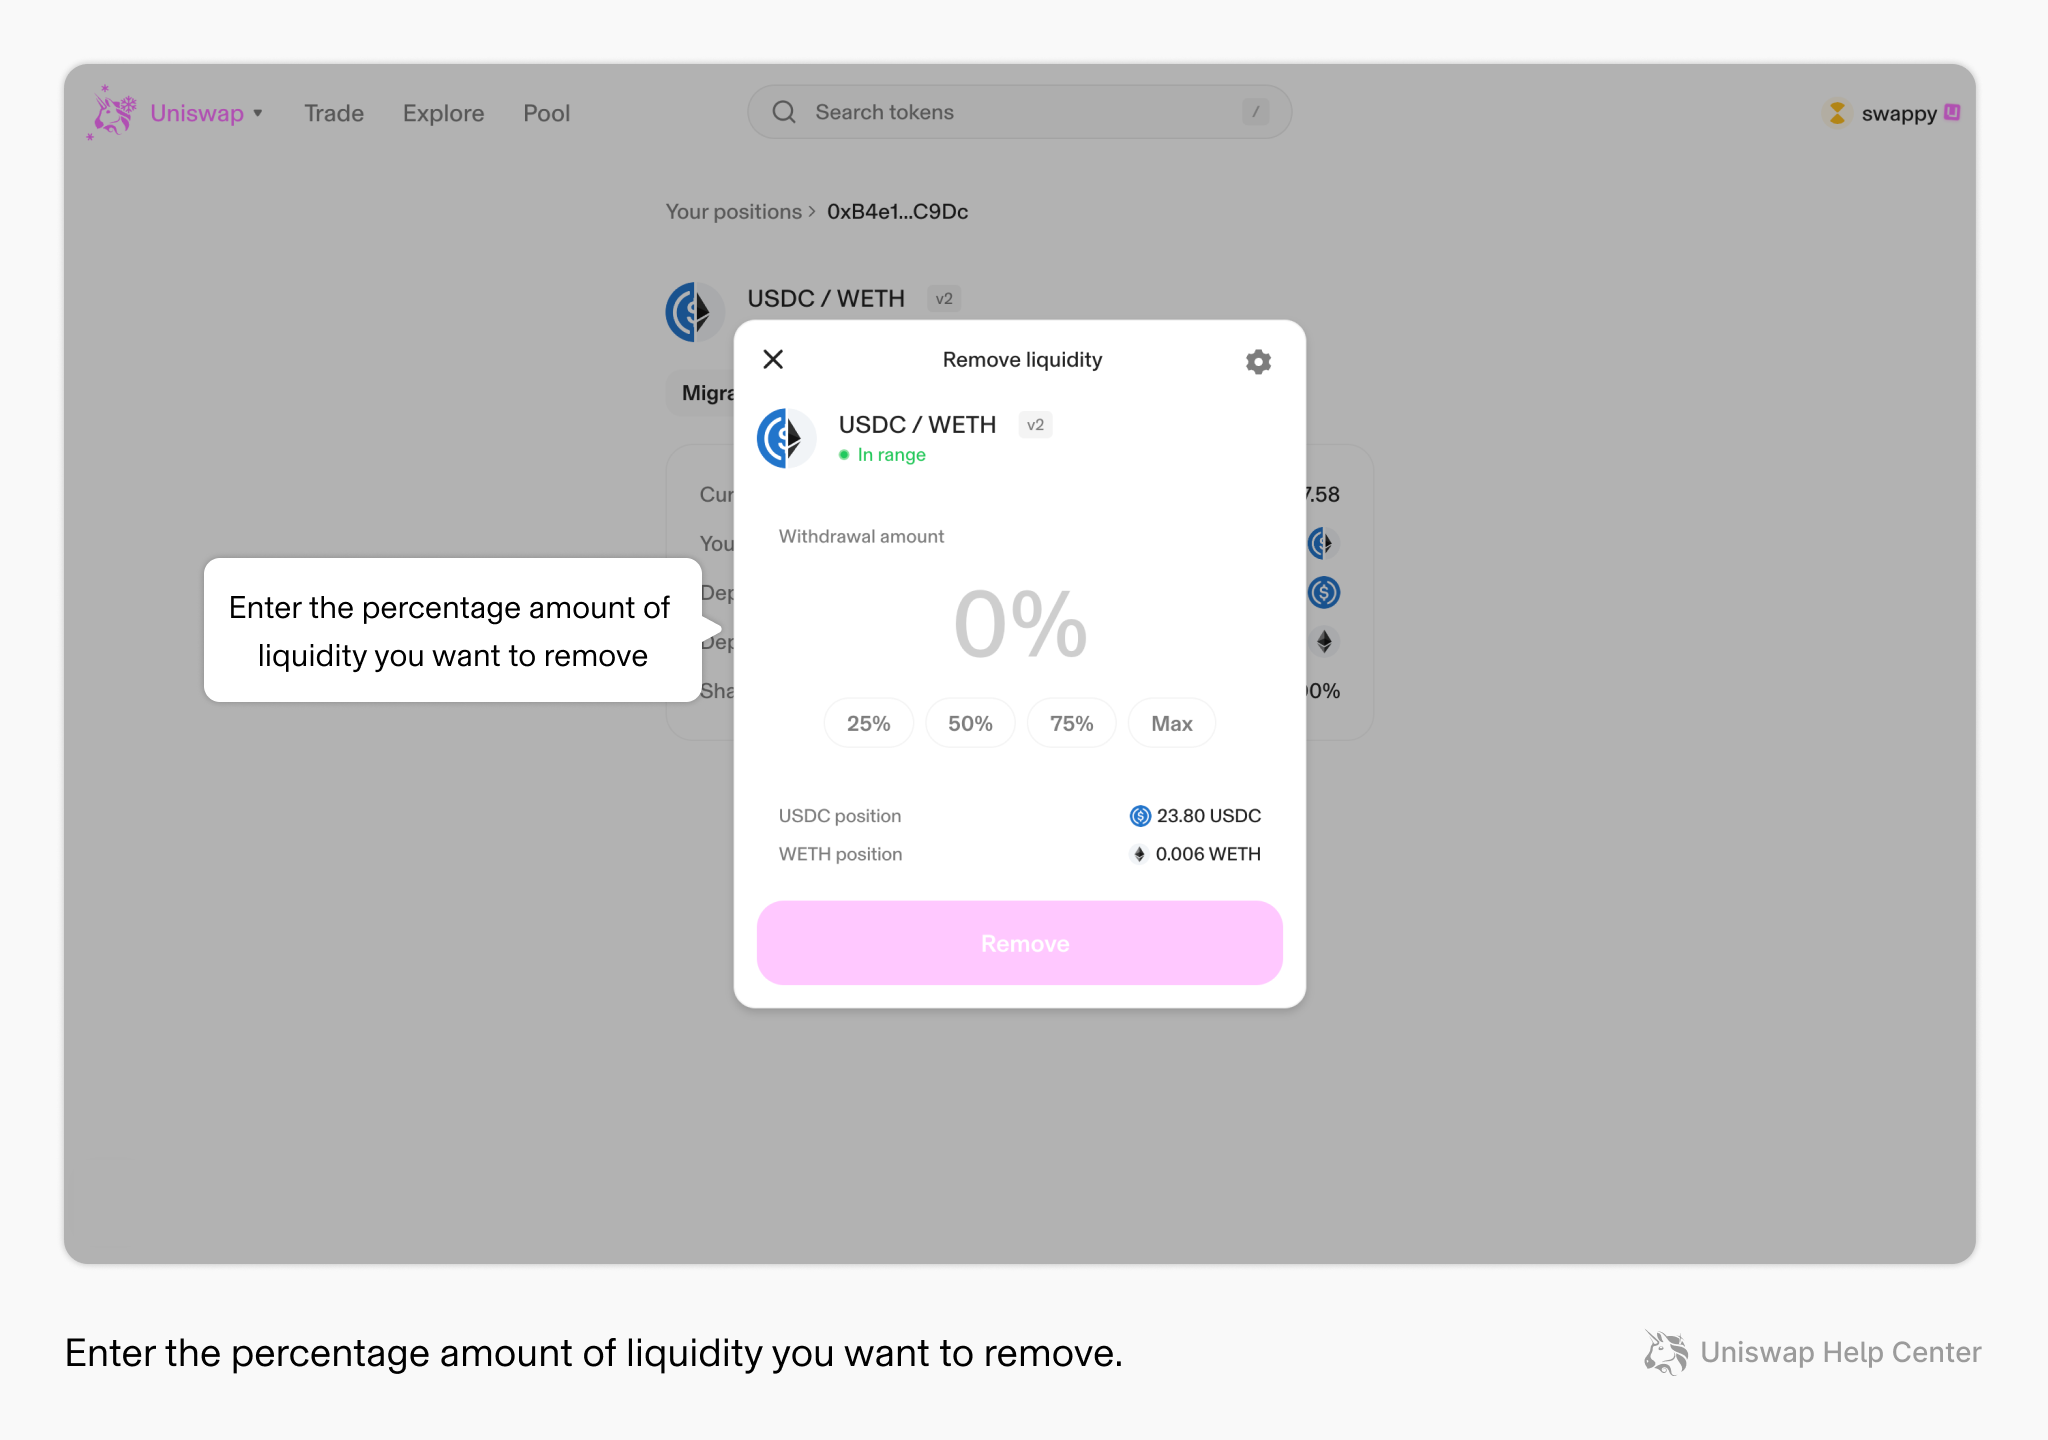Click the 0.006 WETH value

tap(1208, 854)
